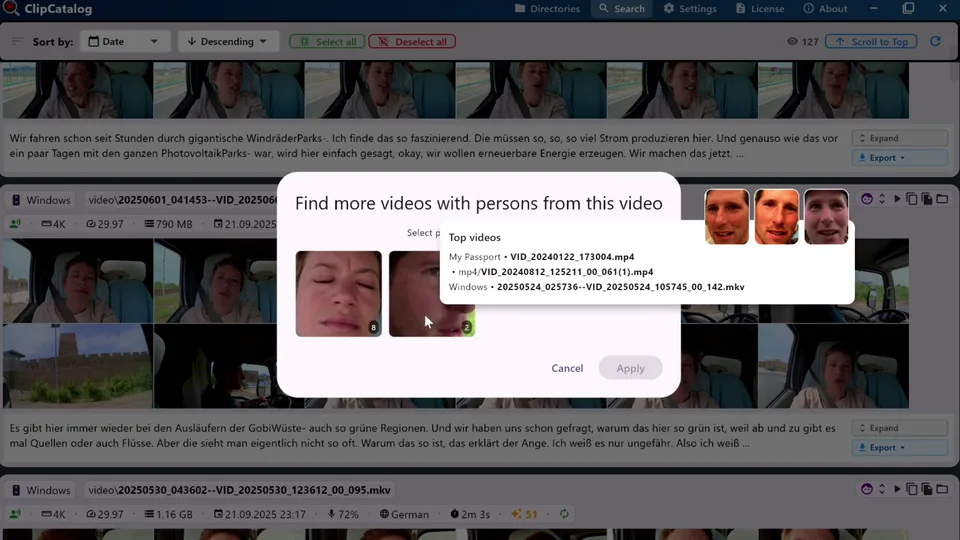This screenshot has height=540, width=960.
Task: Select the closed-eyes face marked 8
Action: click(338, 293)
